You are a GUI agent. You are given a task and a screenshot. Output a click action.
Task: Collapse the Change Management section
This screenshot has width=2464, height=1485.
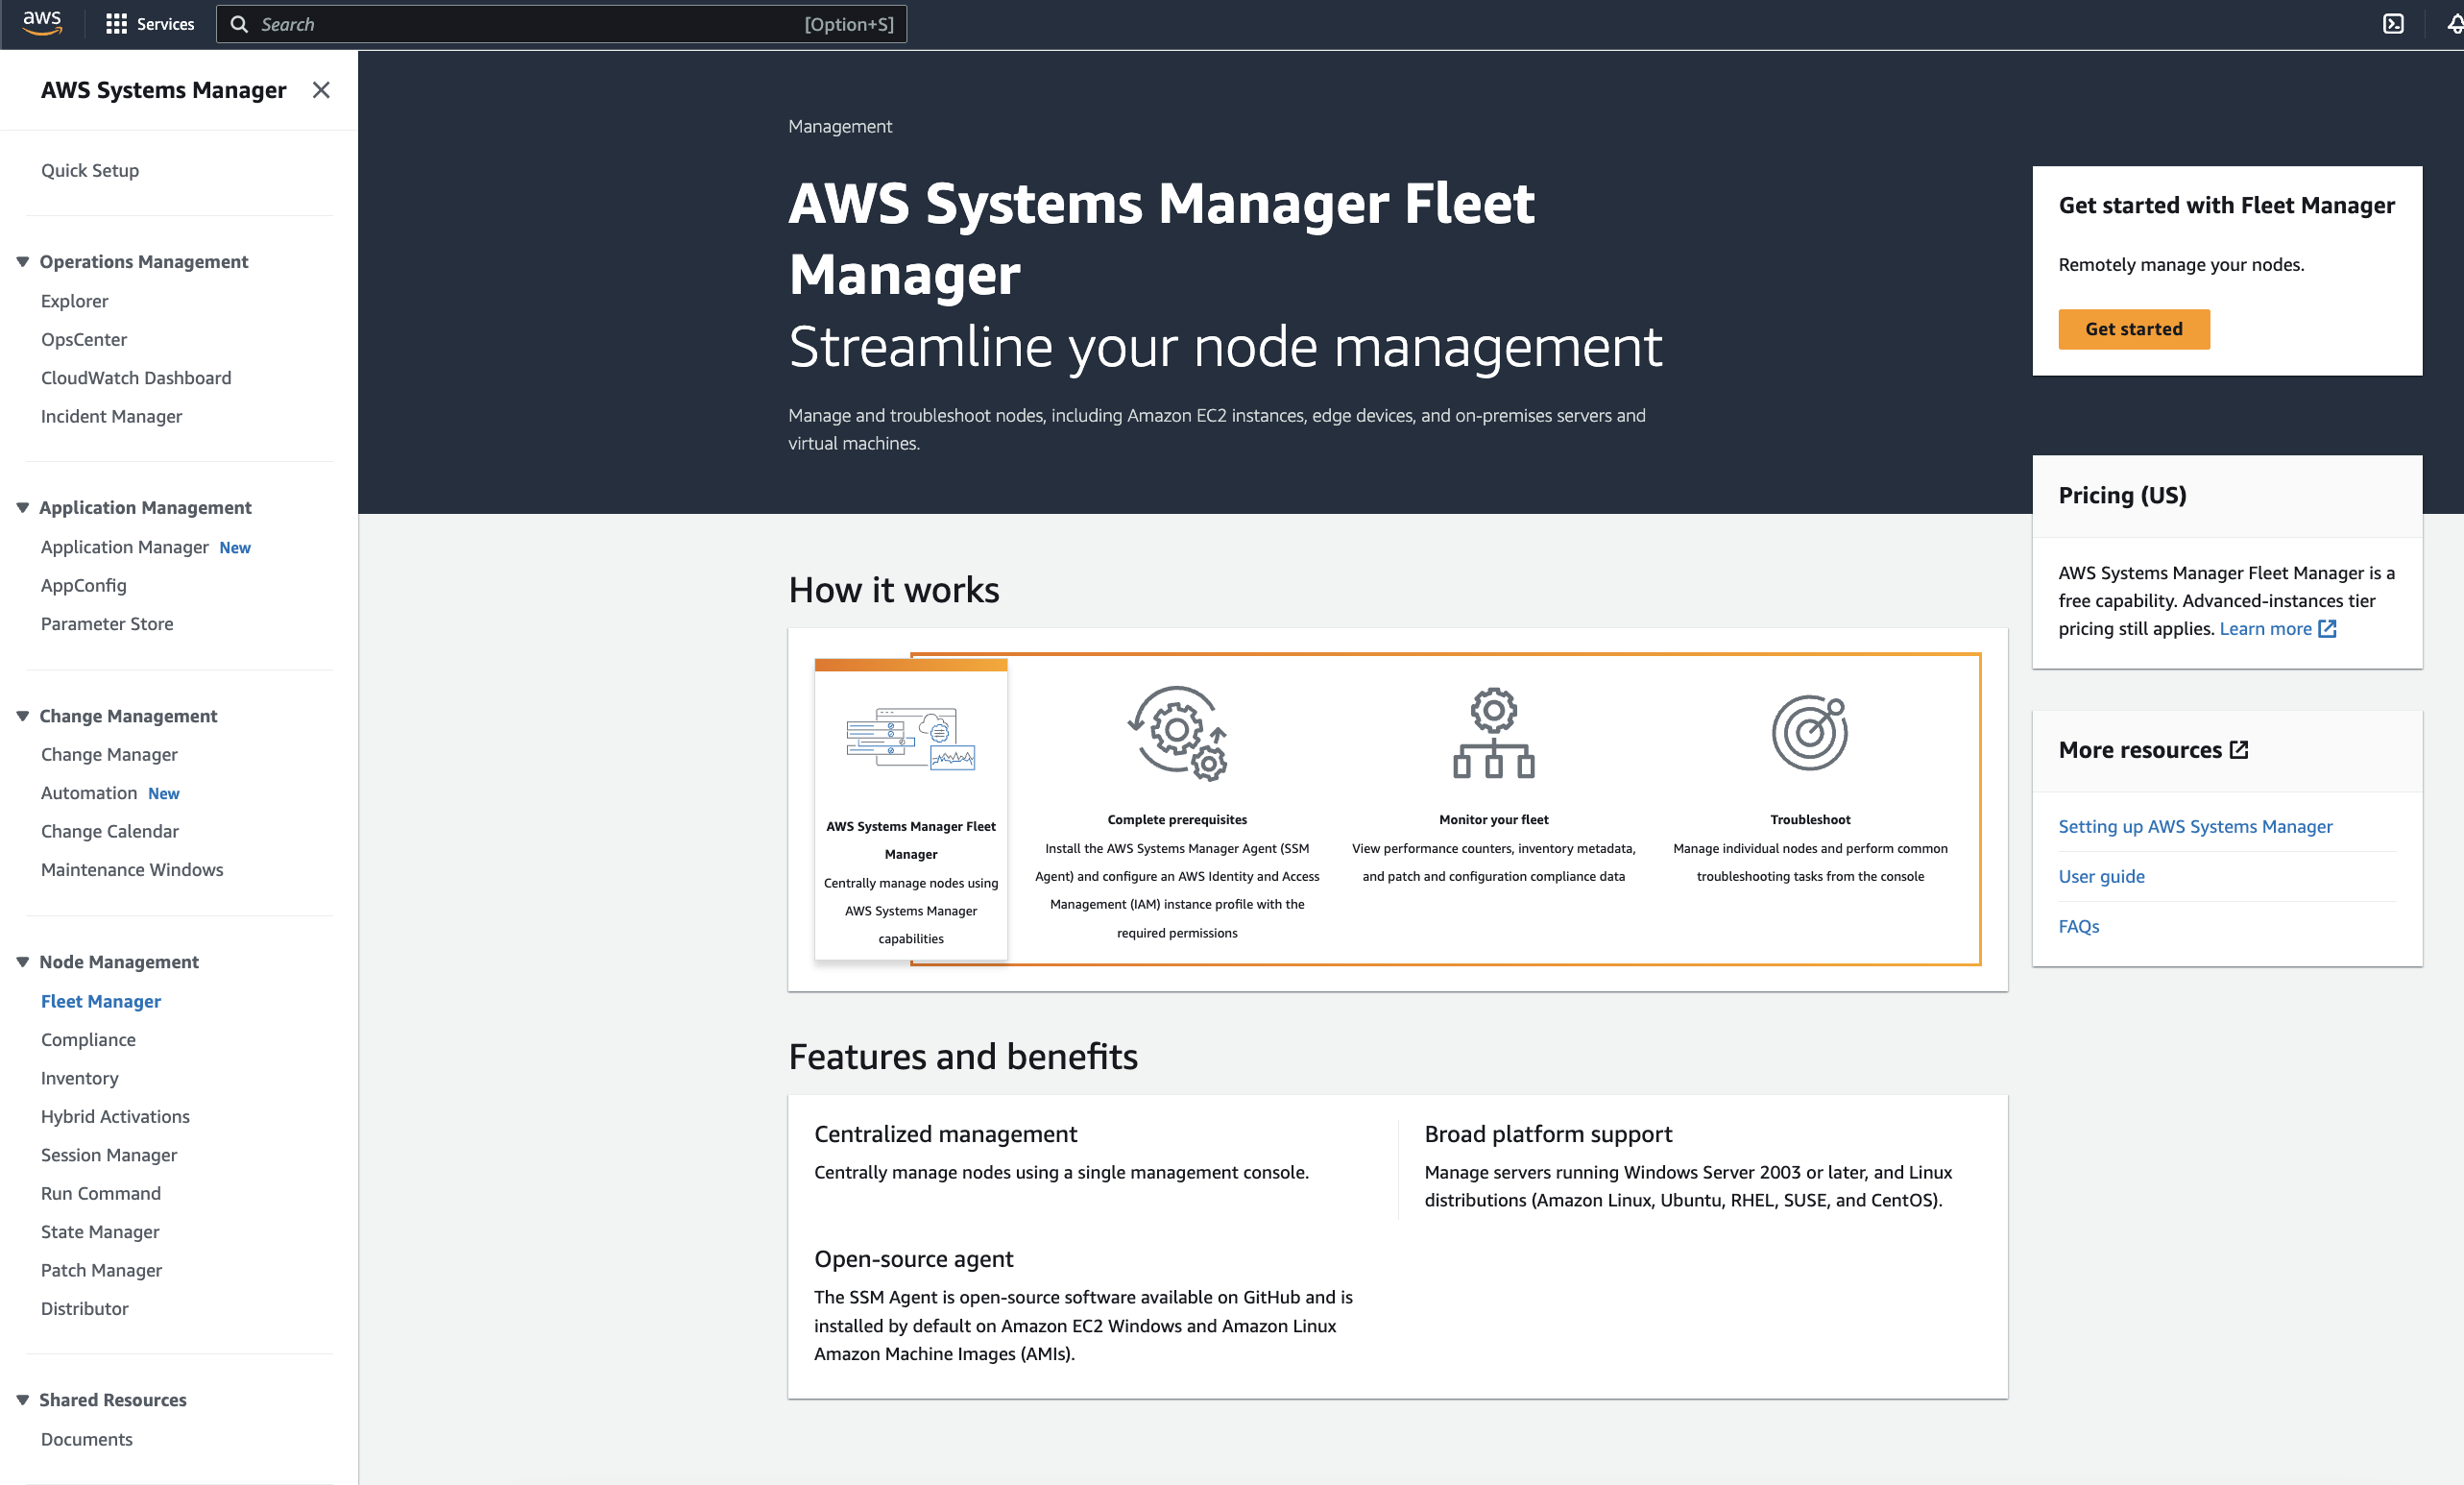(x=23, y=716)
